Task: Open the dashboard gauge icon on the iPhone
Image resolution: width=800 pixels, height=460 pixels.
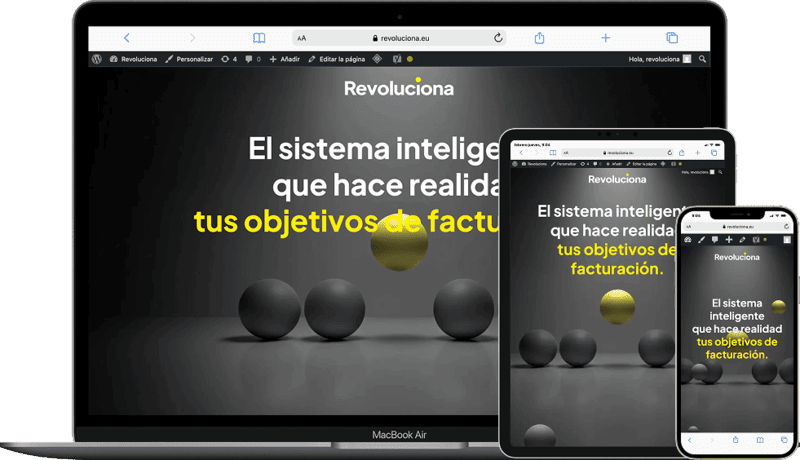Action: pyautogui.click(x=688, y=240)
